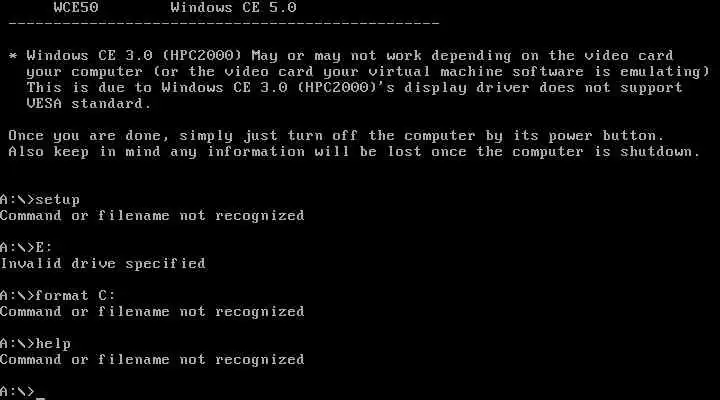Image resolution: width=720 pixels, height=400 pixels.
Task: Click the "Windows CE 5.0" heading text
Action: click(233, 7)
